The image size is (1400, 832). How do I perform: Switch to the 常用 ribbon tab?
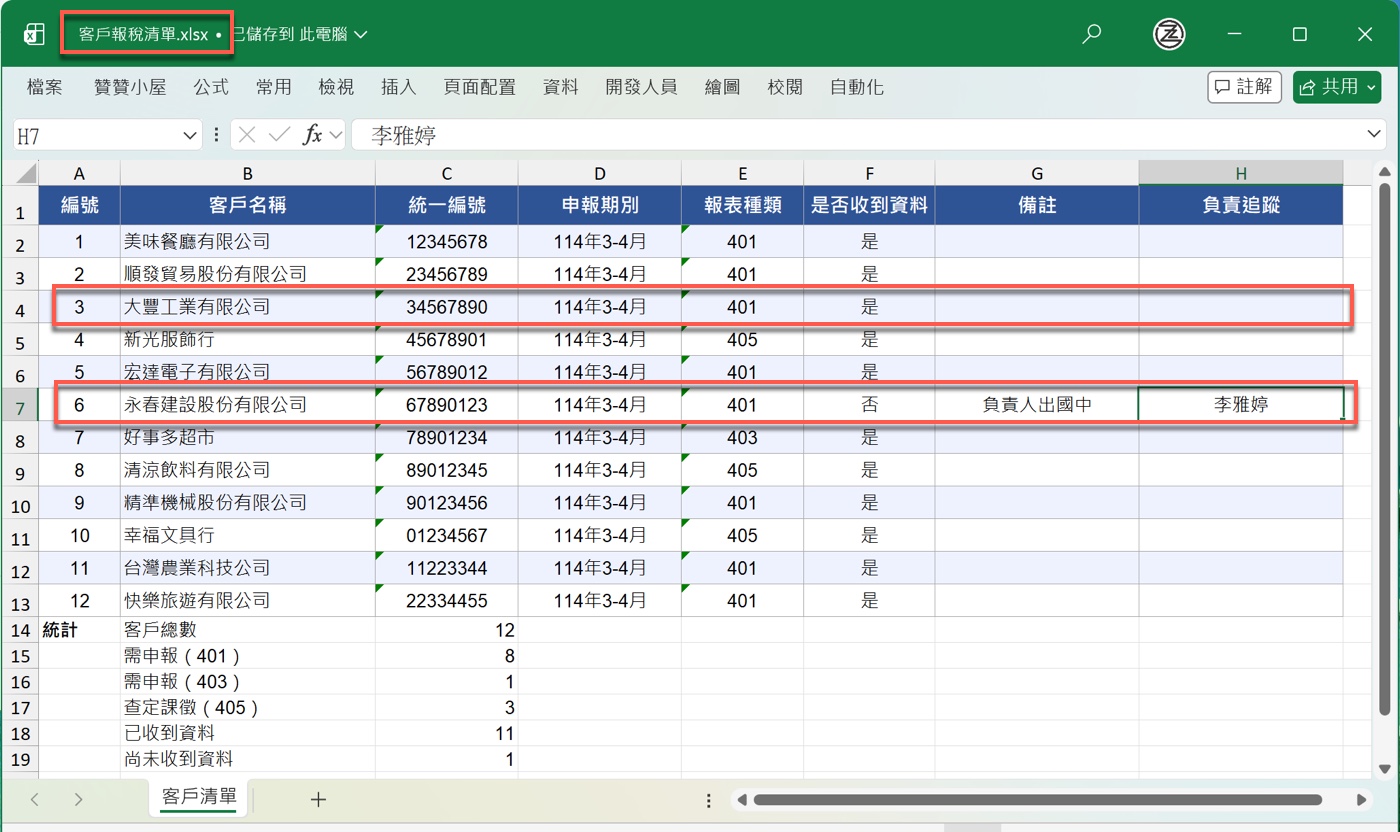[273, 87]
